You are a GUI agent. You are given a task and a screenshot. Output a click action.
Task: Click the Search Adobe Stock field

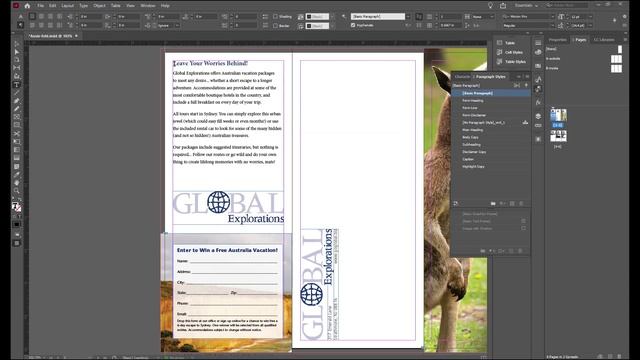click(567, 6)
